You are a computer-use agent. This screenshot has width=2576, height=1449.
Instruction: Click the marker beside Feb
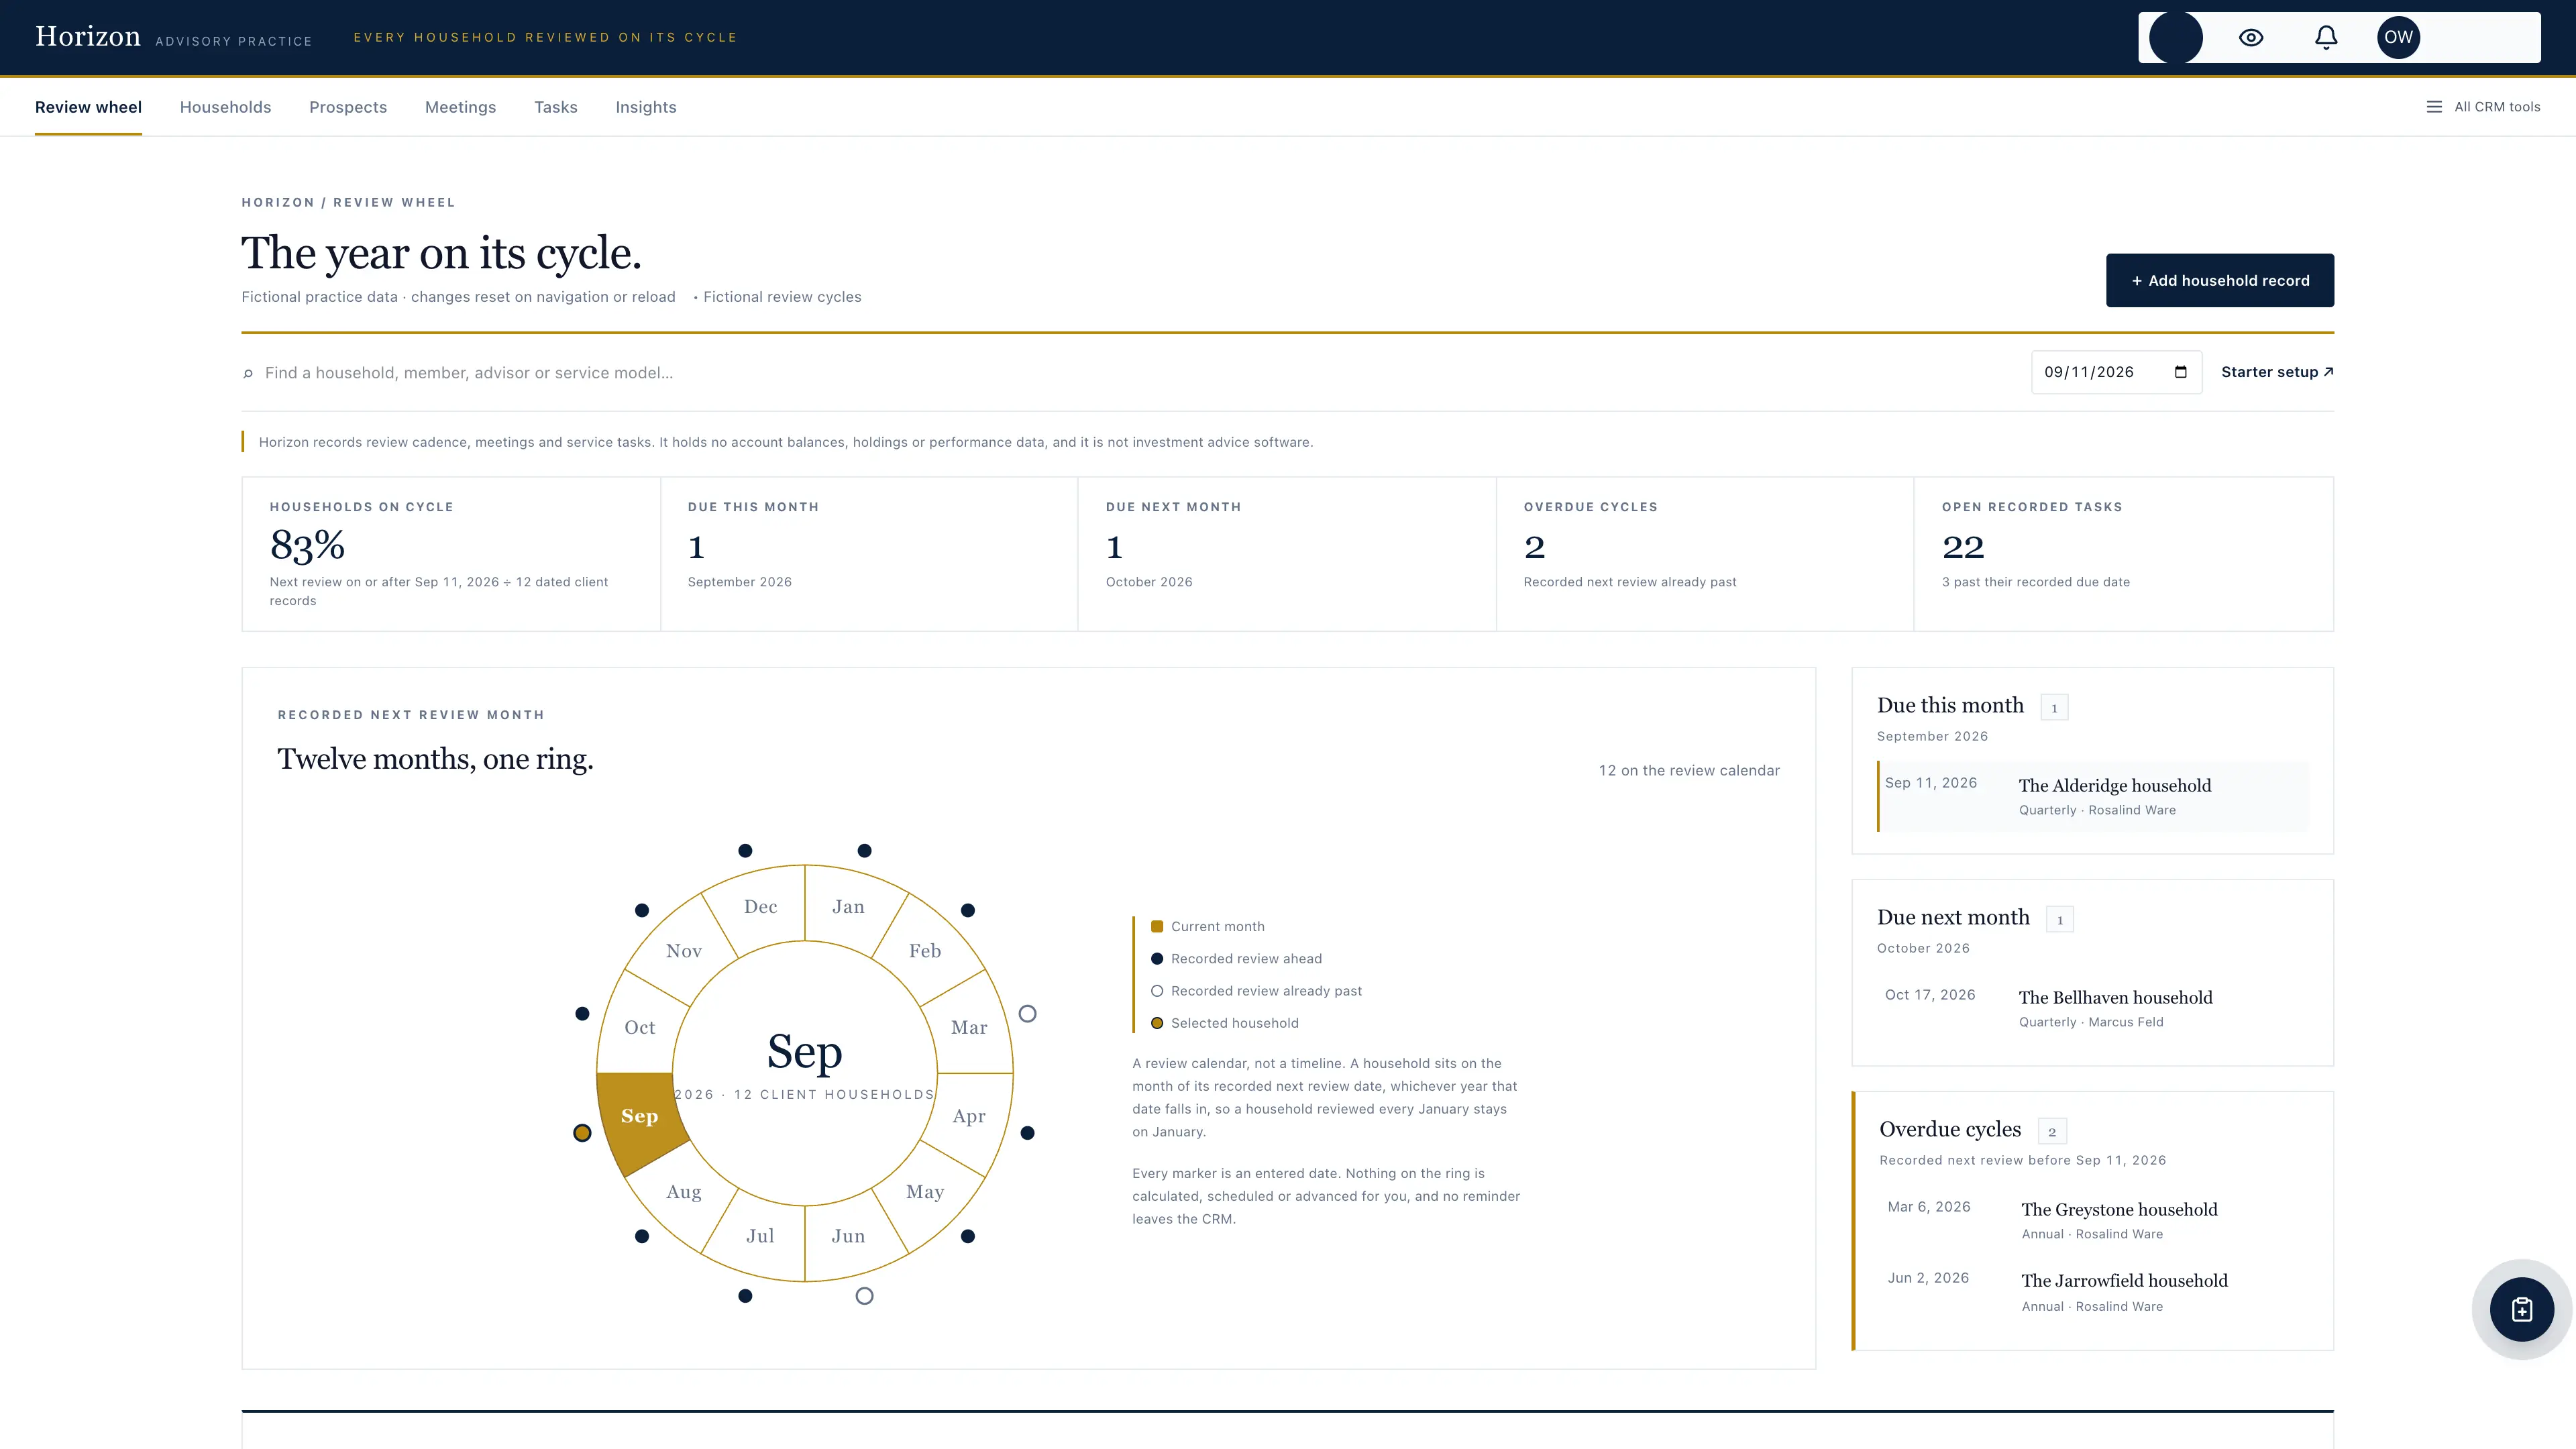[x=968, y=910]
